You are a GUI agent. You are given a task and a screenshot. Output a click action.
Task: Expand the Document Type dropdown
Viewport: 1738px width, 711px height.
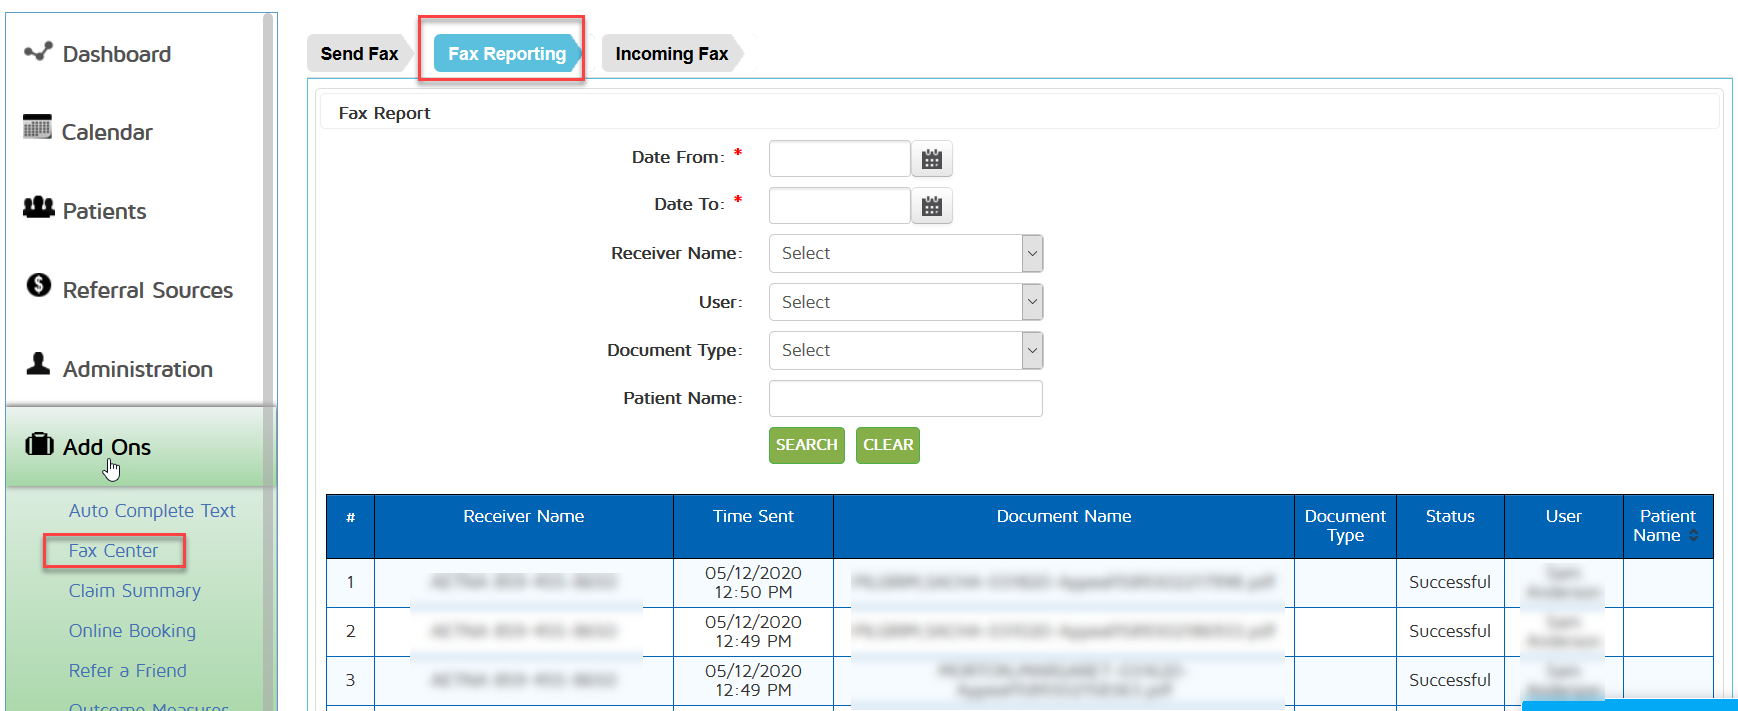coord(1032,351)
